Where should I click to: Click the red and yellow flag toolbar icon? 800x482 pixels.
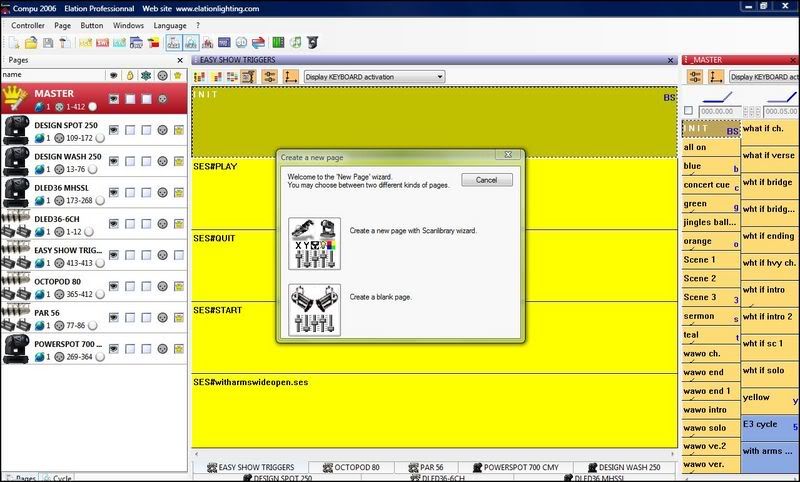pyautogui.click(x=154, y=43)
